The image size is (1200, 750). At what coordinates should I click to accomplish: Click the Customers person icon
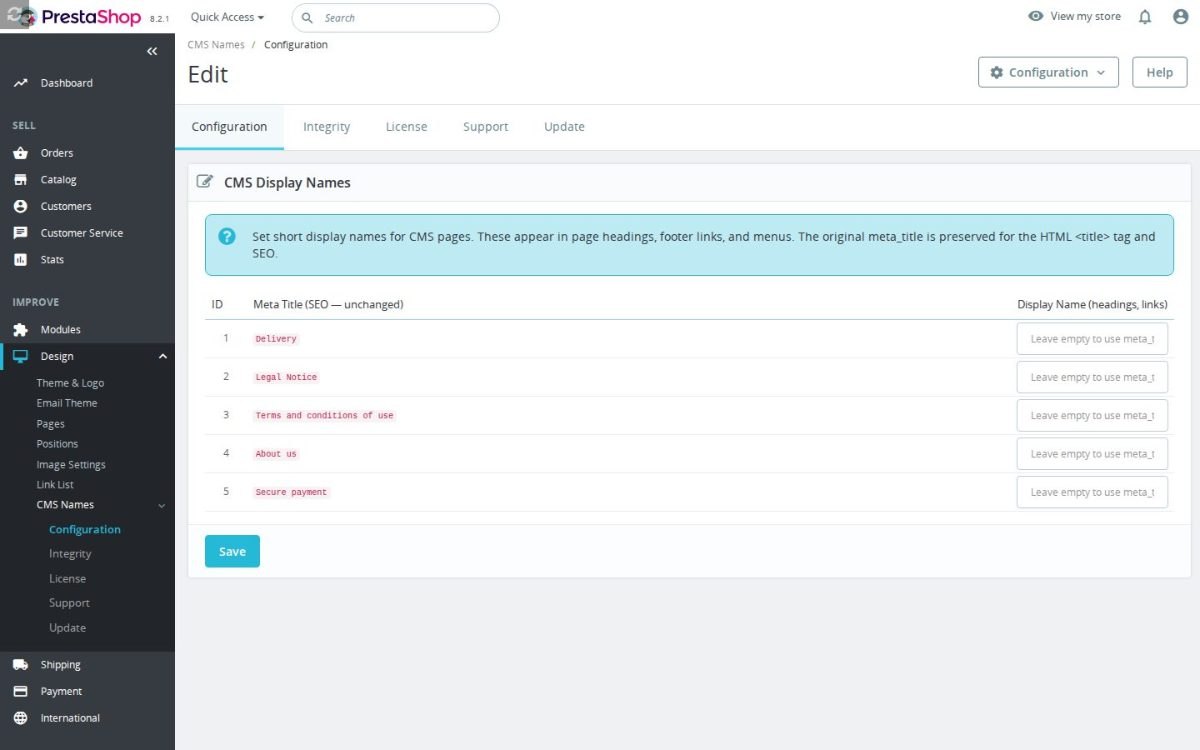point(20,206)
